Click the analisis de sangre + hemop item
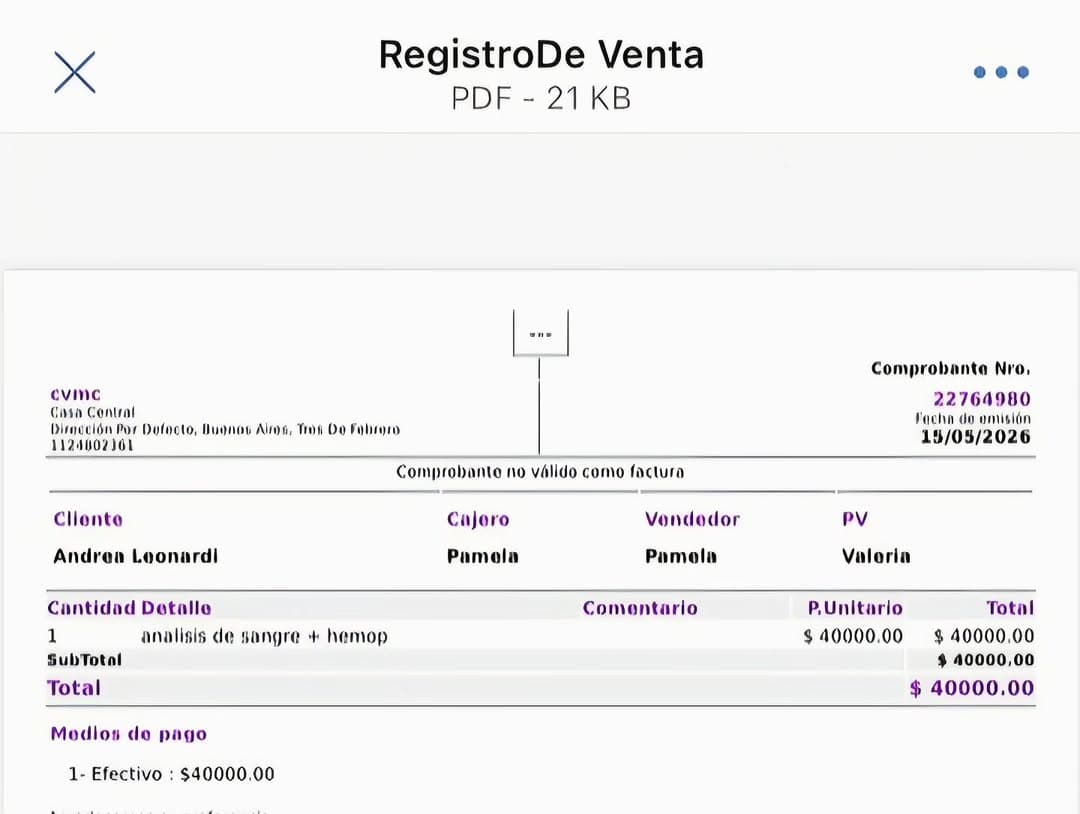This screenshot has height=814, width=1080. pyautogui.click(x=264, y=636)
